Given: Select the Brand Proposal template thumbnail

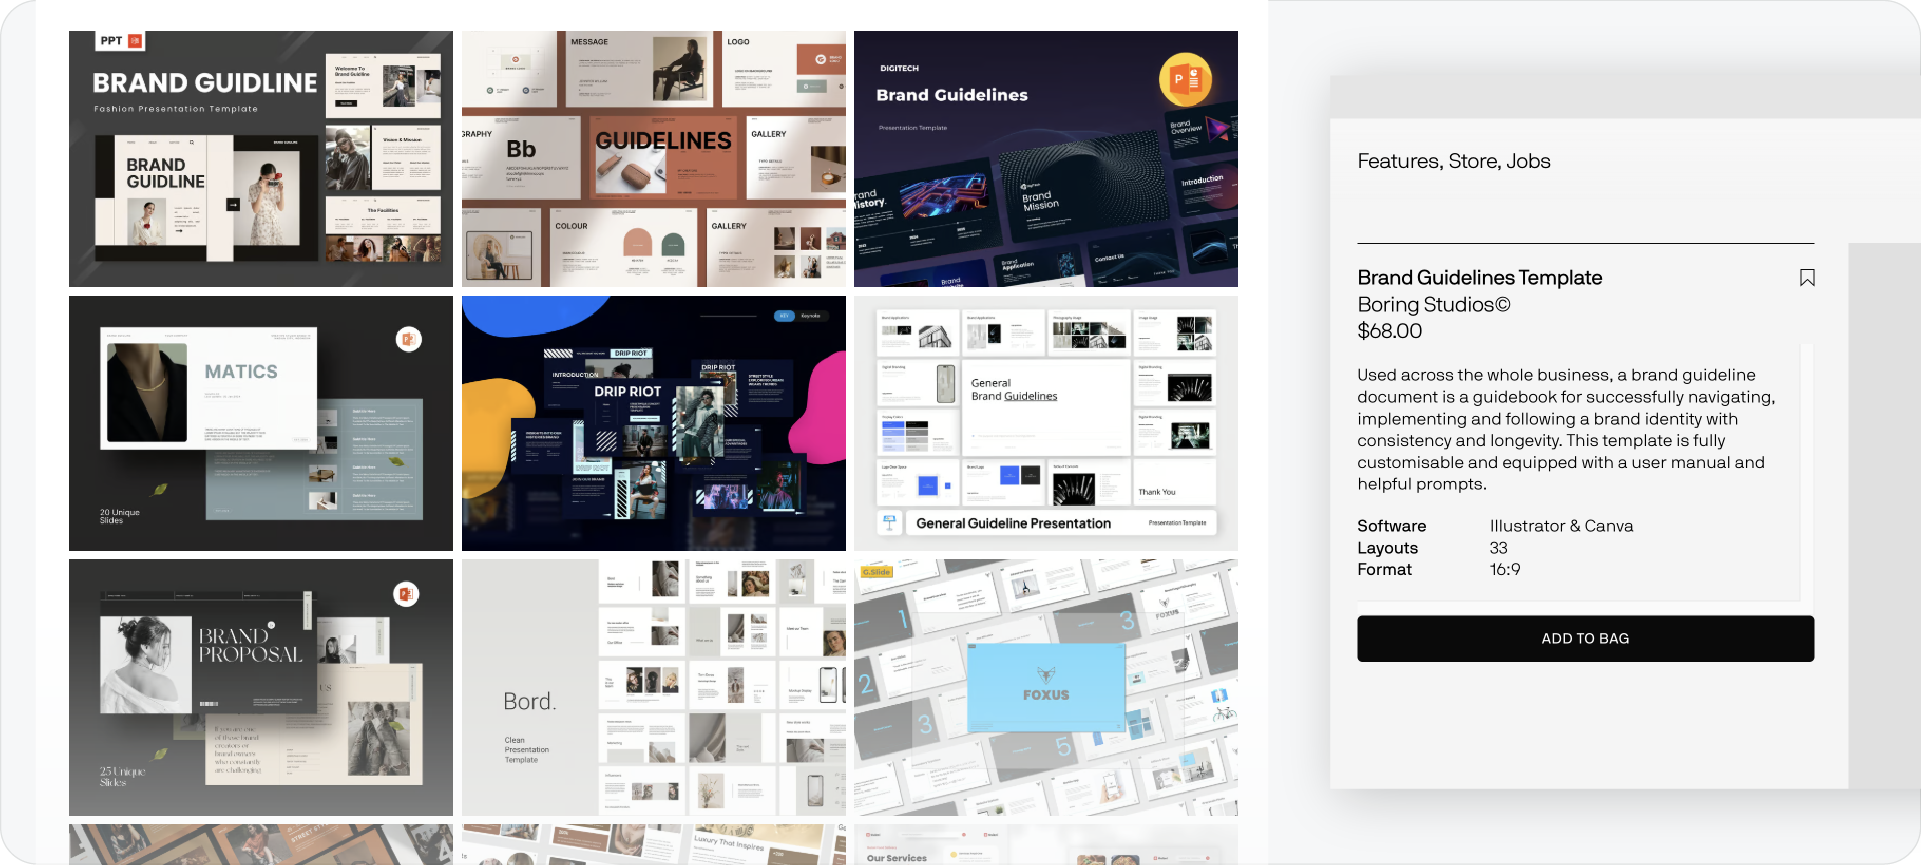Looking at the screenshot, I should pos(261,687).
